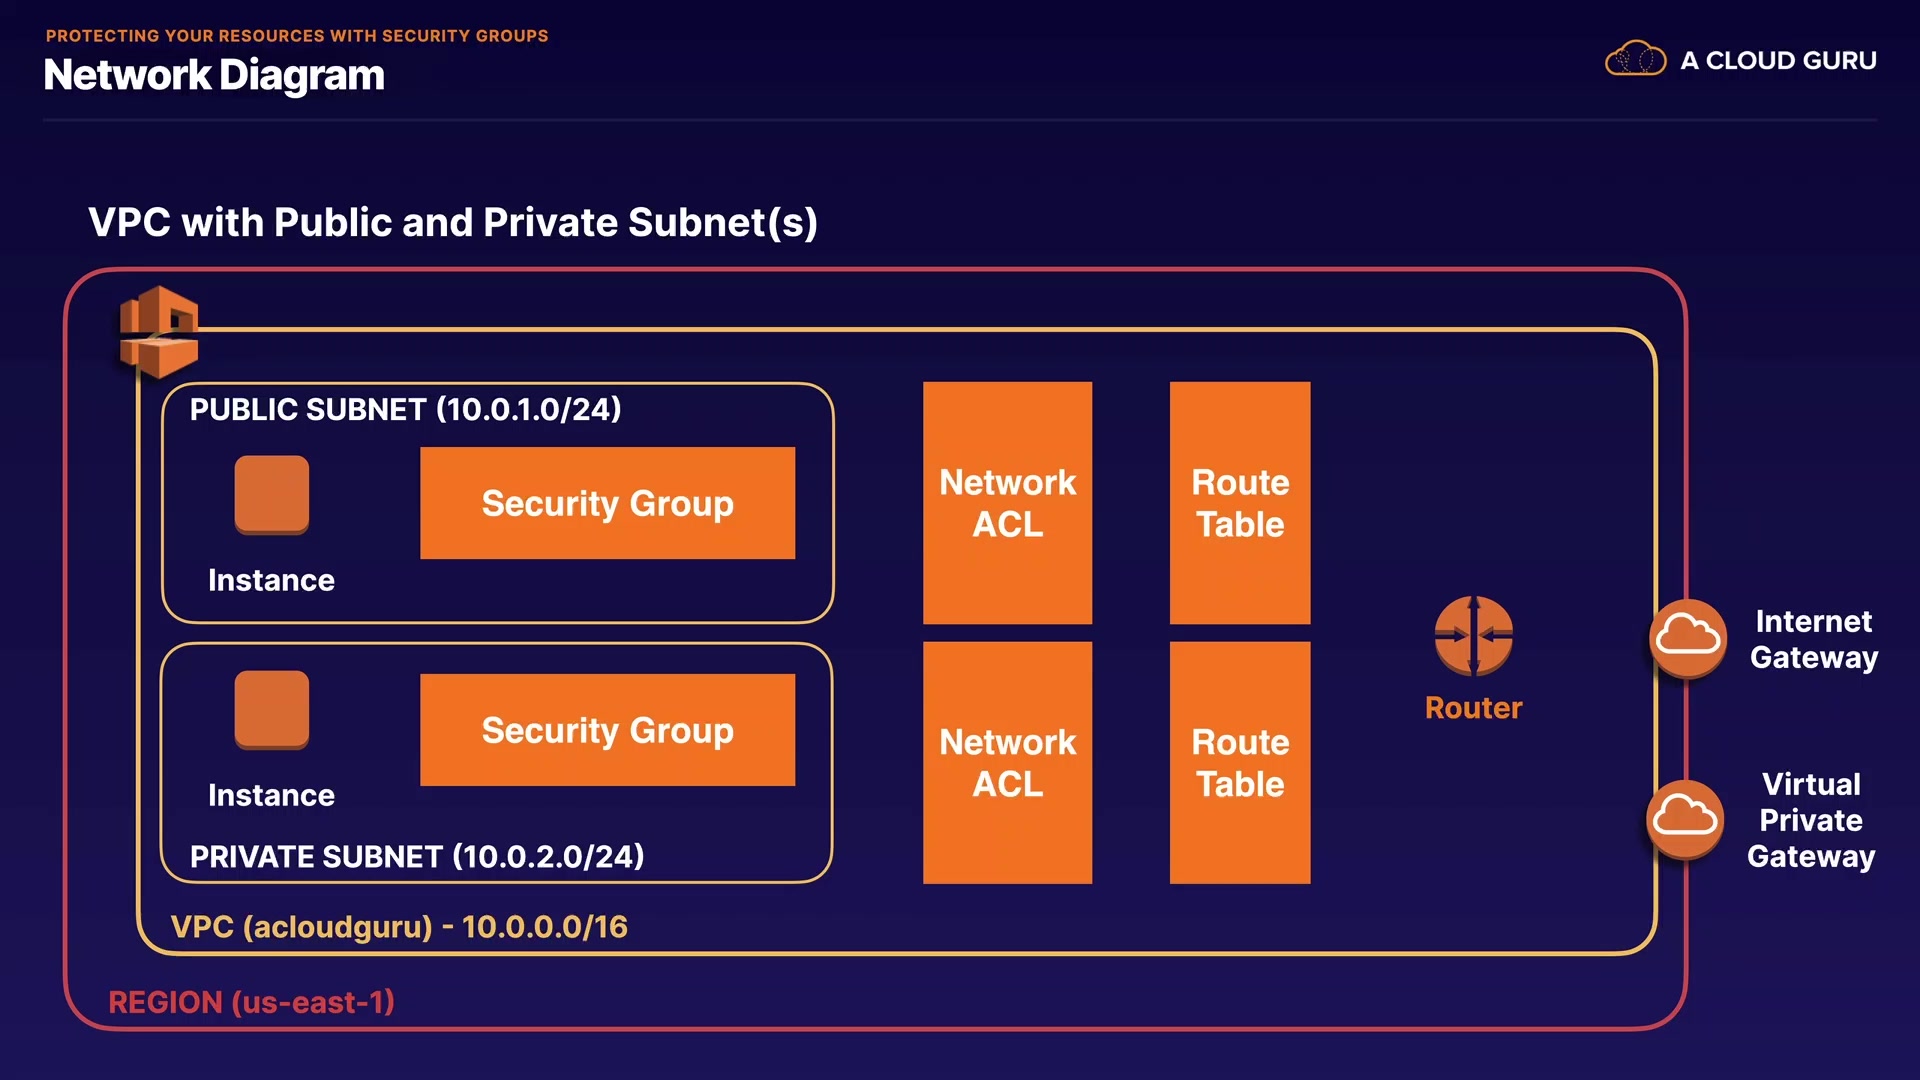The height and width of the screenshot is (1080, 1920).
Task: Click the Virtual Private Gateway cloud icon
Action: coord(1685,818)
